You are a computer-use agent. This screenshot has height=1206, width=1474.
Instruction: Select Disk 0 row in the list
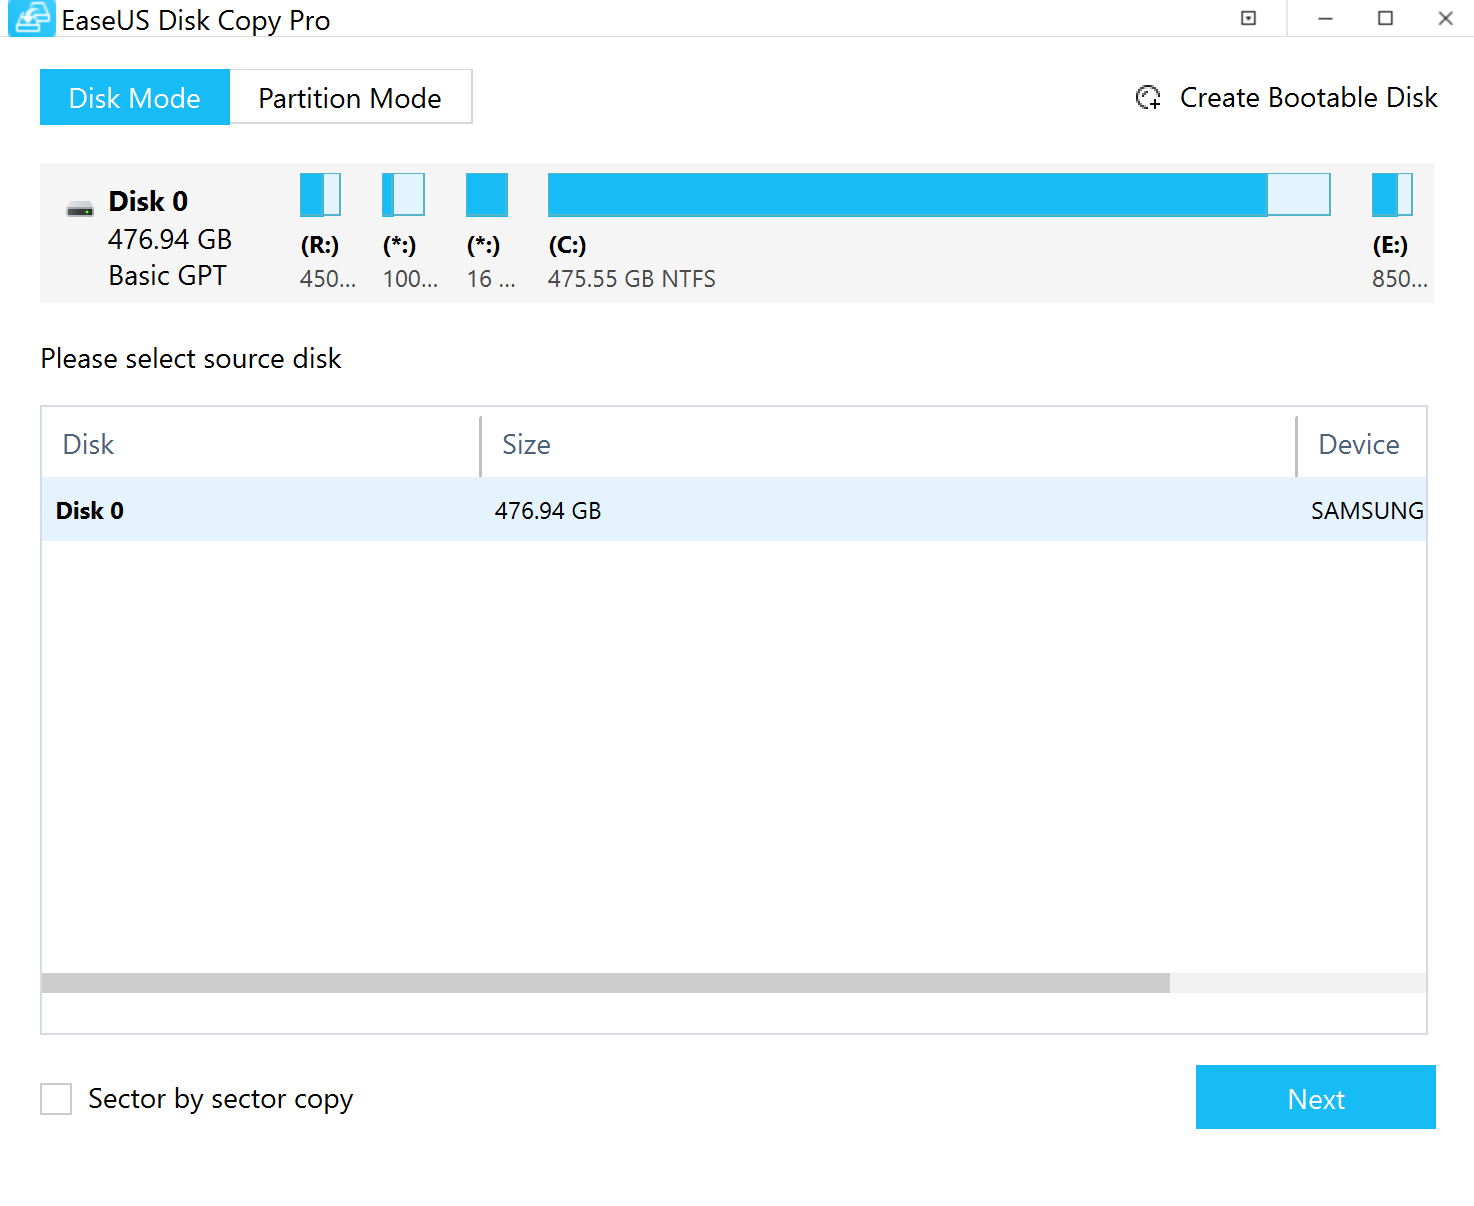734,510
